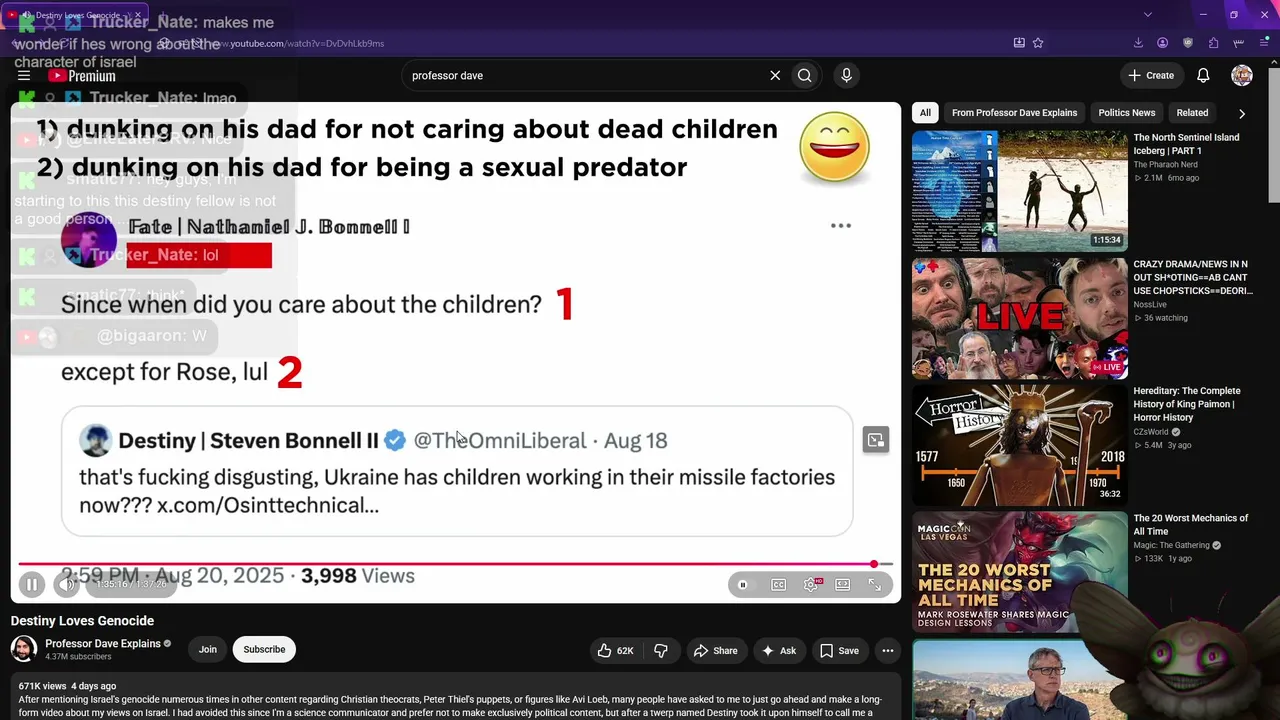1280x720 pixels.
Task: Focus the YouTube search field
Action: tap(586, 75)
